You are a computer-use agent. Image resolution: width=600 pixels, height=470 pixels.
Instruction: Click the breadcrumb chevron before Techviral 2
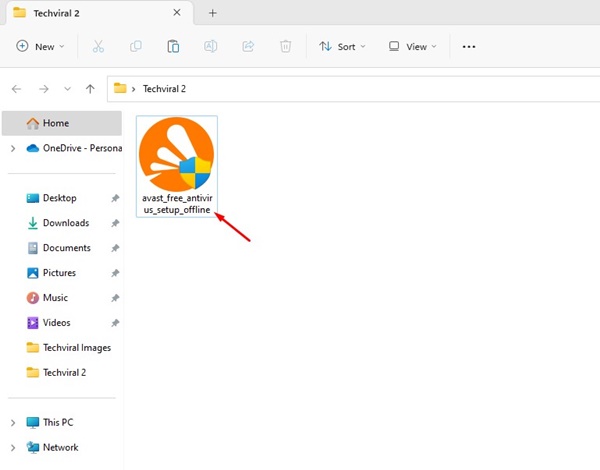pyautogui.click(x=134, y=89)
